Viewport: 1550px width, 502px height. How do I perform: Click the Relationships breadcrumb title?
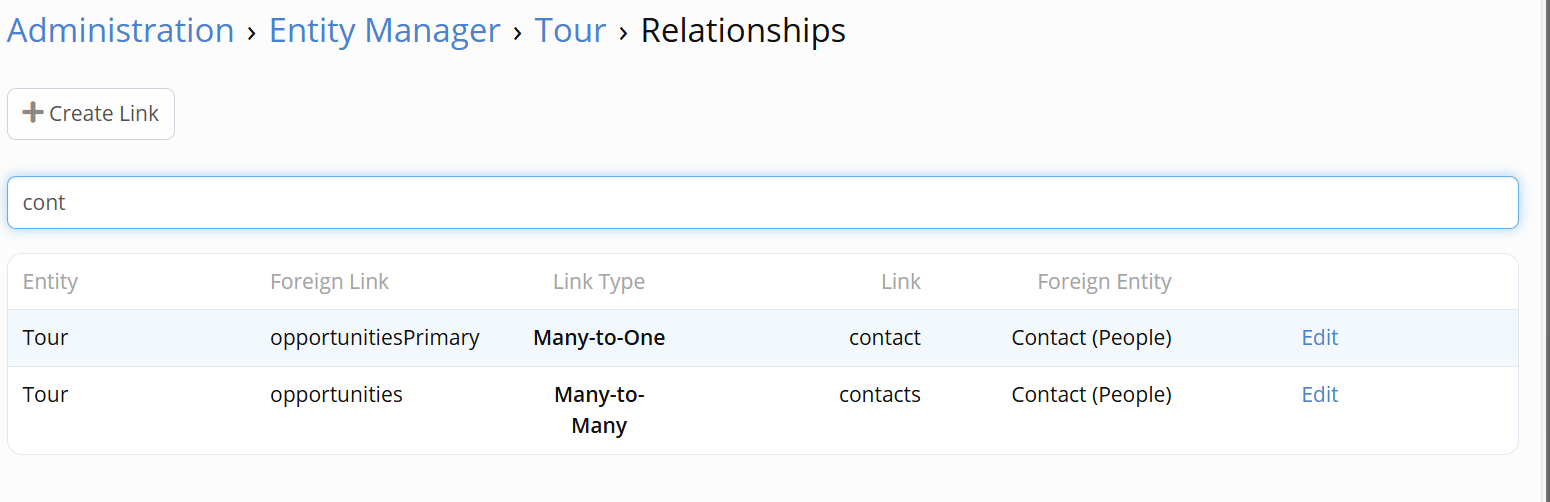(743, 30)
